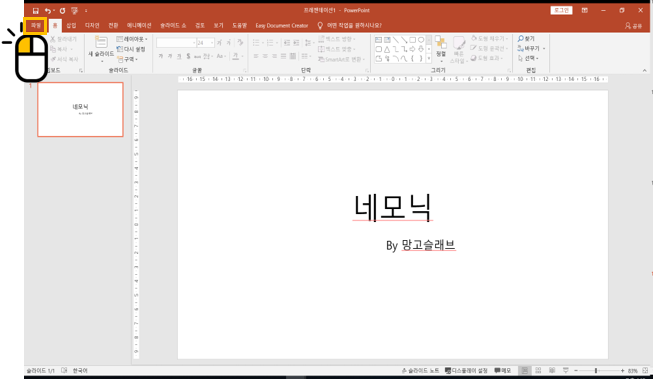Switch to the 애니메이션 ribbon tab
This screenshot has height=379, width=653.
coord(139,25)
